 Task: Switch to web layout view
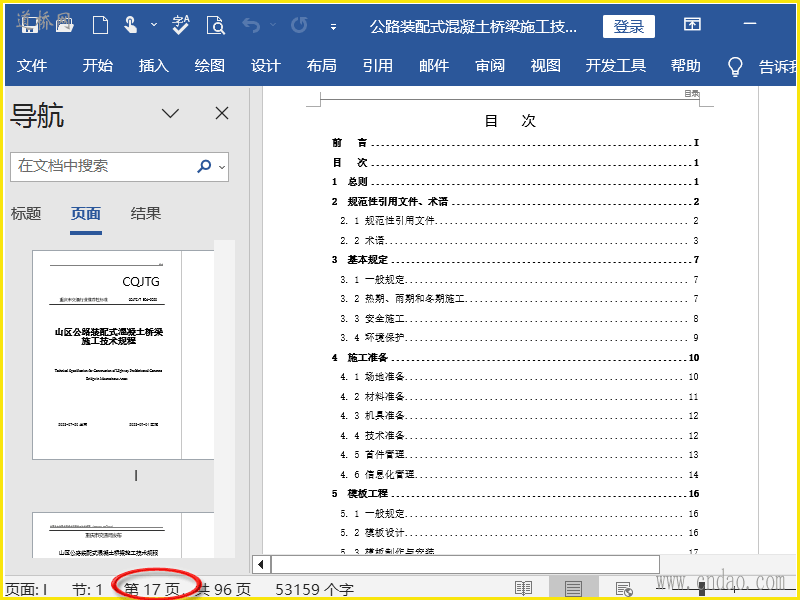[x=624, y=588]
